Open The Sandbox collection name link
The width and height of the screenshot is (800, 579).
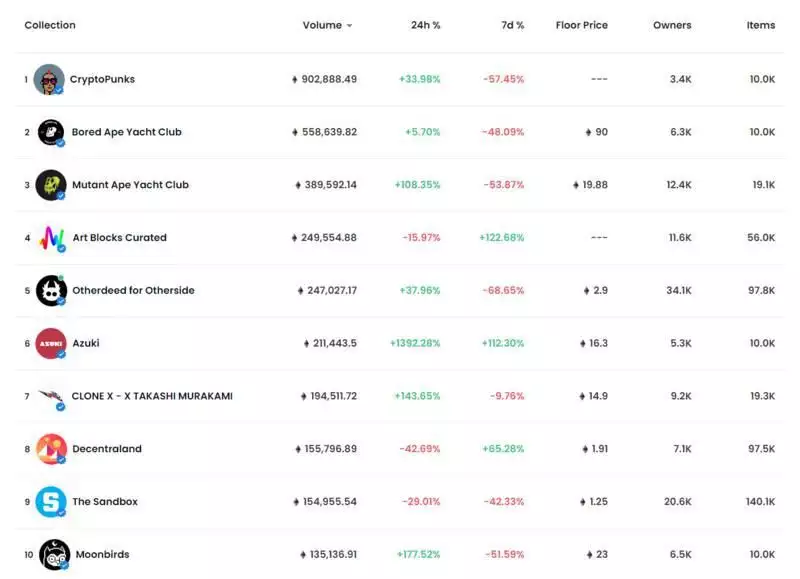(105, 501)
